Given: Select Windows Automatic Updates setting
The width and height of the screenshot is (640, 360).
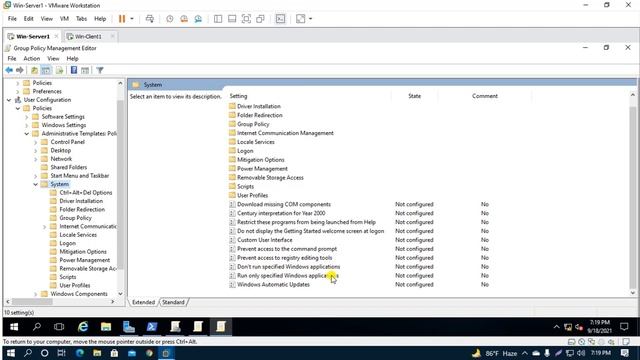Looking at the screenshot, I should tap(273, 285).
